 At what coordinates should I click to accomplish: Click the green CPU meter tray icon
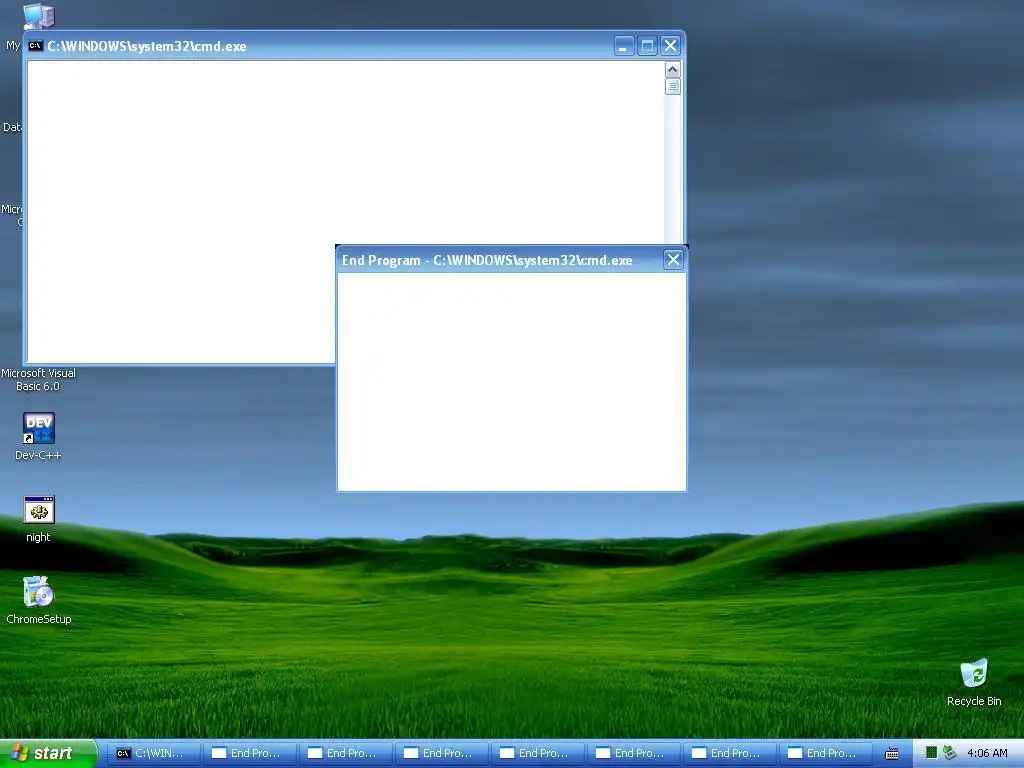(x=932, y=753)
